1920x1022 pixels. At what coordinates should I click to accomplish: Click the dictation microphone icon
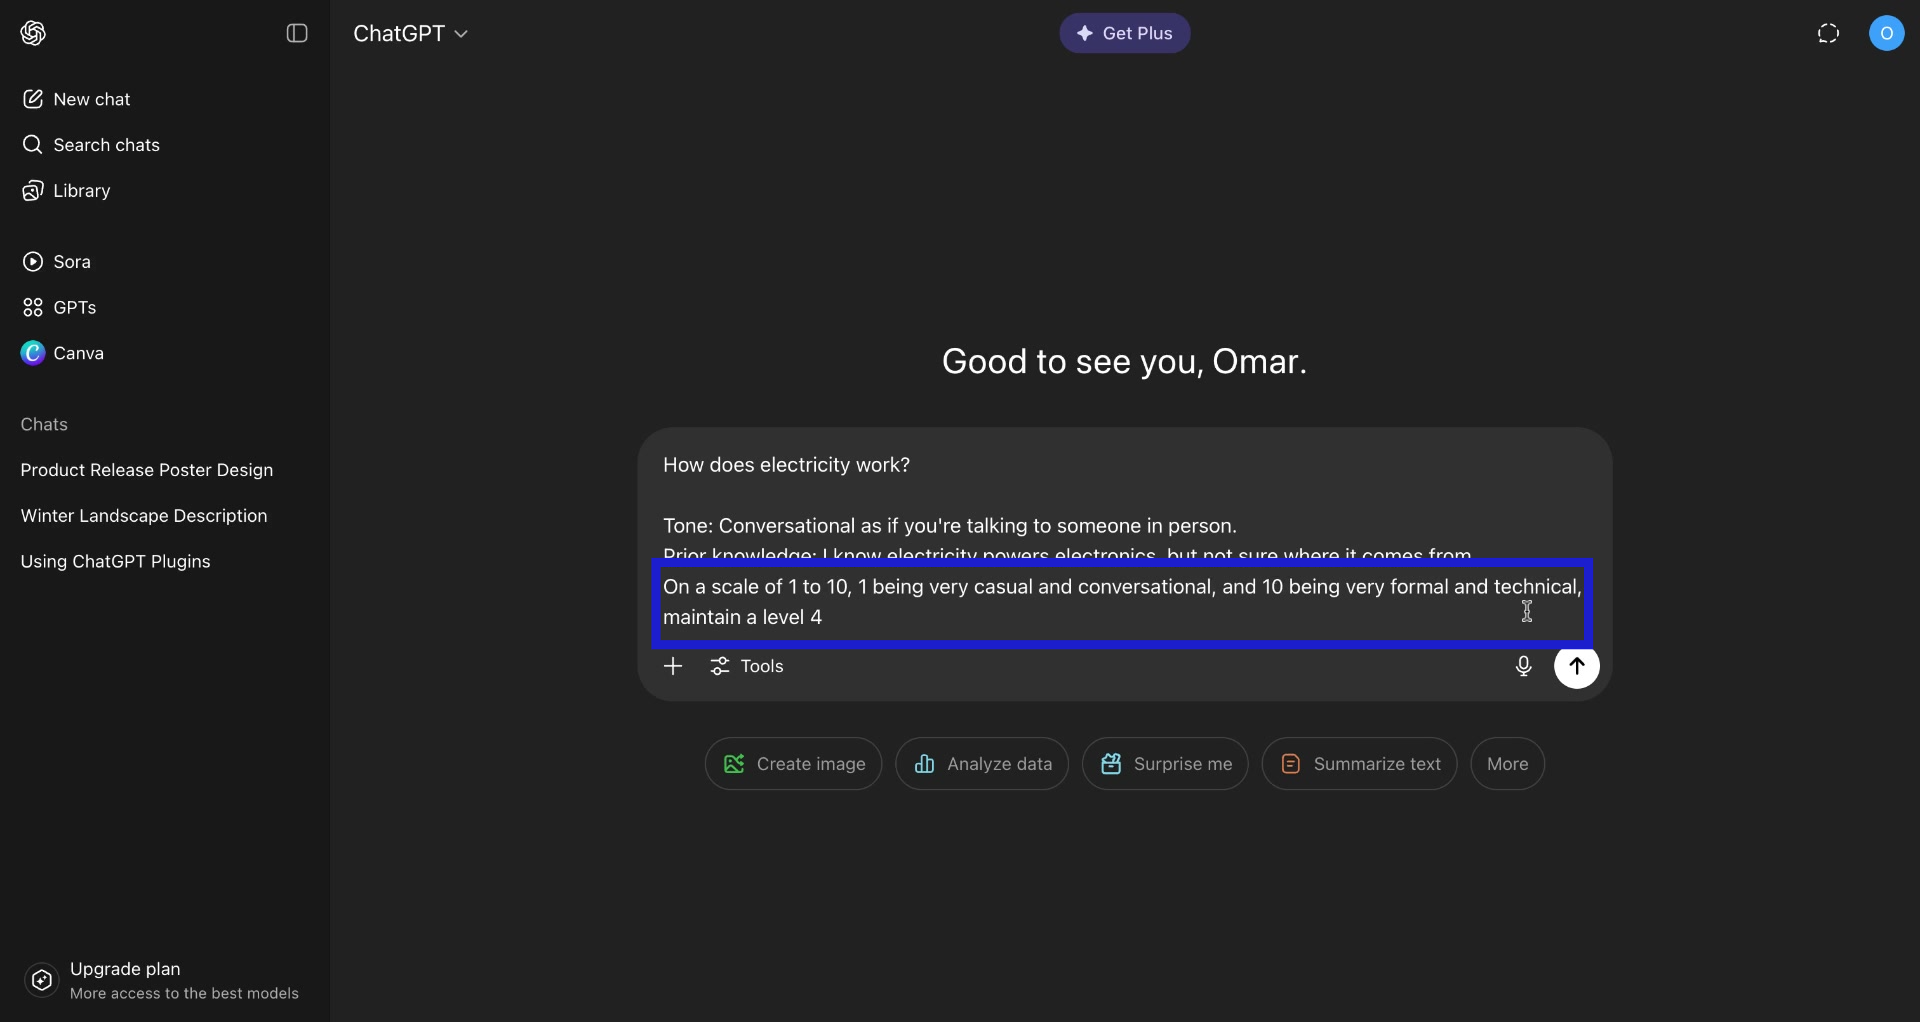(1523, 667)
